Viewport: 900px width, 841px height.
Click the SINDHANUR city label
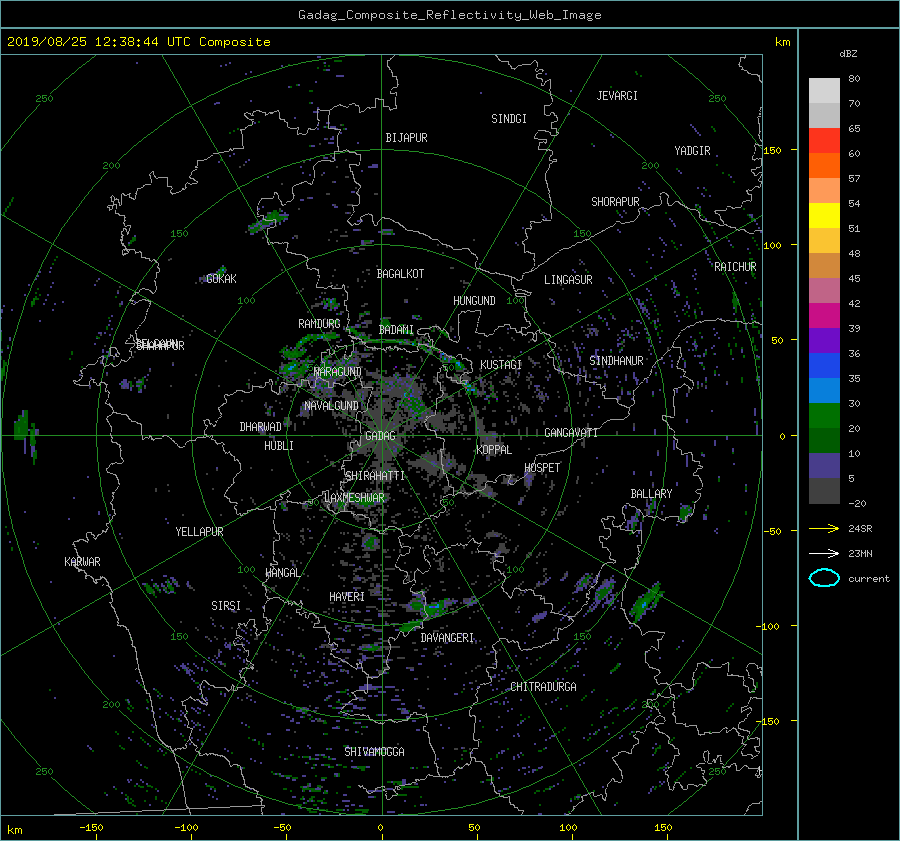tap(616, 361)
